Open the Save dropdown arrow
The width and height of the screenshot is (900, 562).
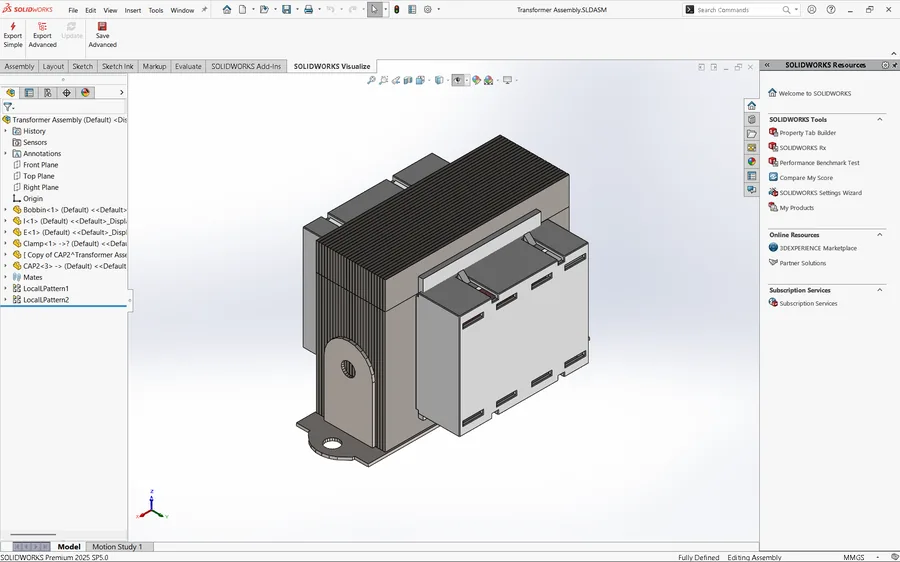coord(297,10)
